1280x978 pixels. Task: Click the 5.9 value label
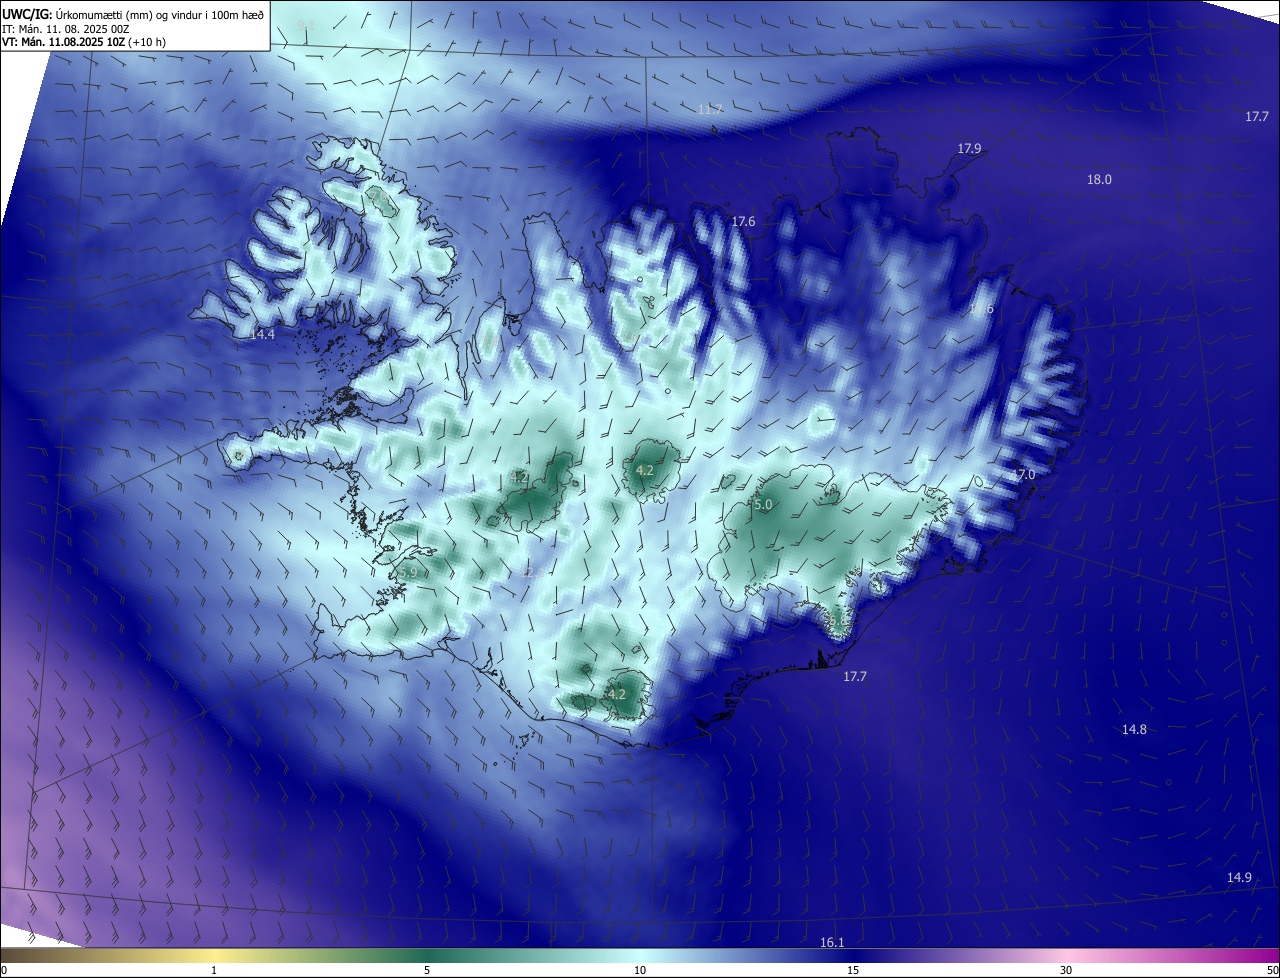(x=408, y=573)
